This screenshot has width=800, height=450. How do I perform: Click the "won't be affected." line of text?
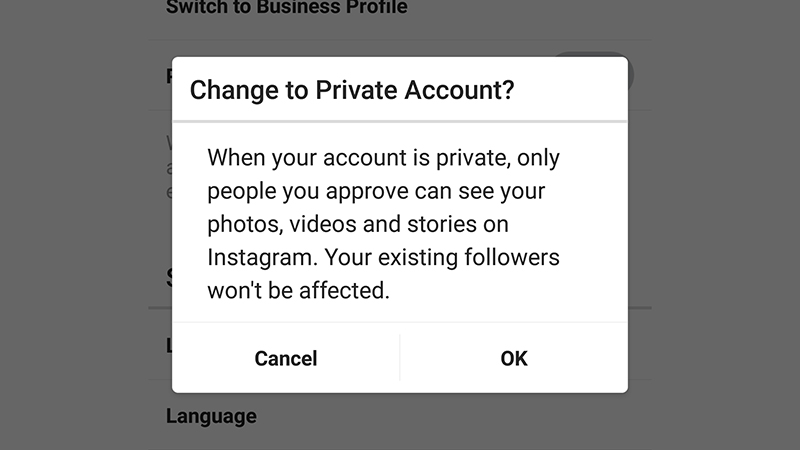click(x=298, y=291)
